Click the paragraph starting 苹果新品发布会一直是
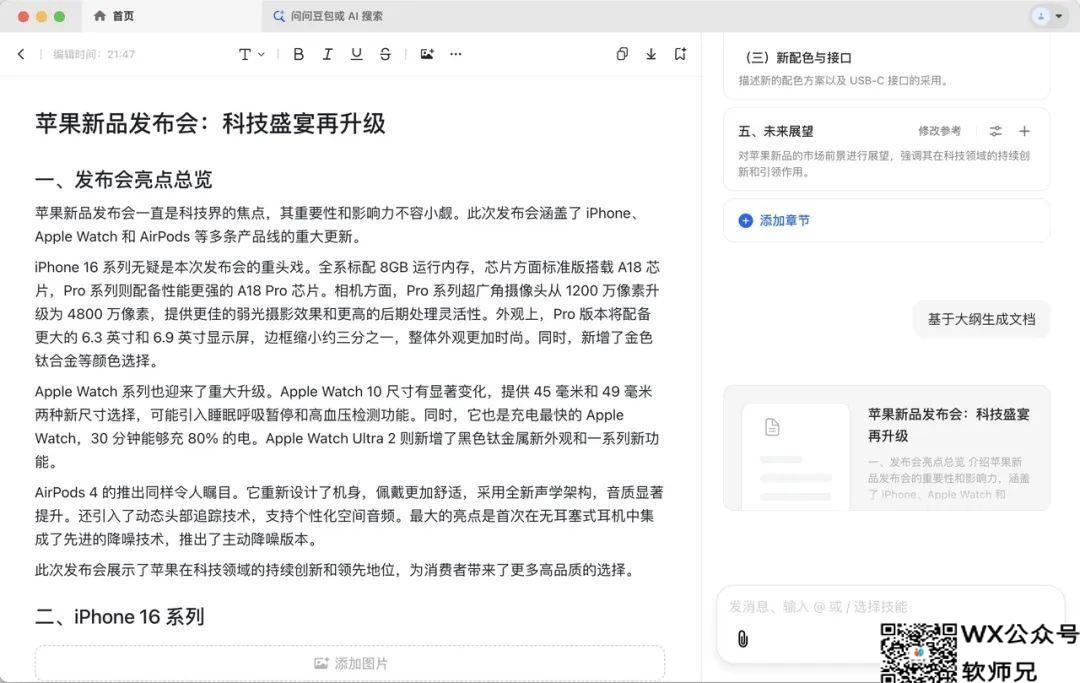Viewport: 1080px width, 683px height. coord(339,224)
